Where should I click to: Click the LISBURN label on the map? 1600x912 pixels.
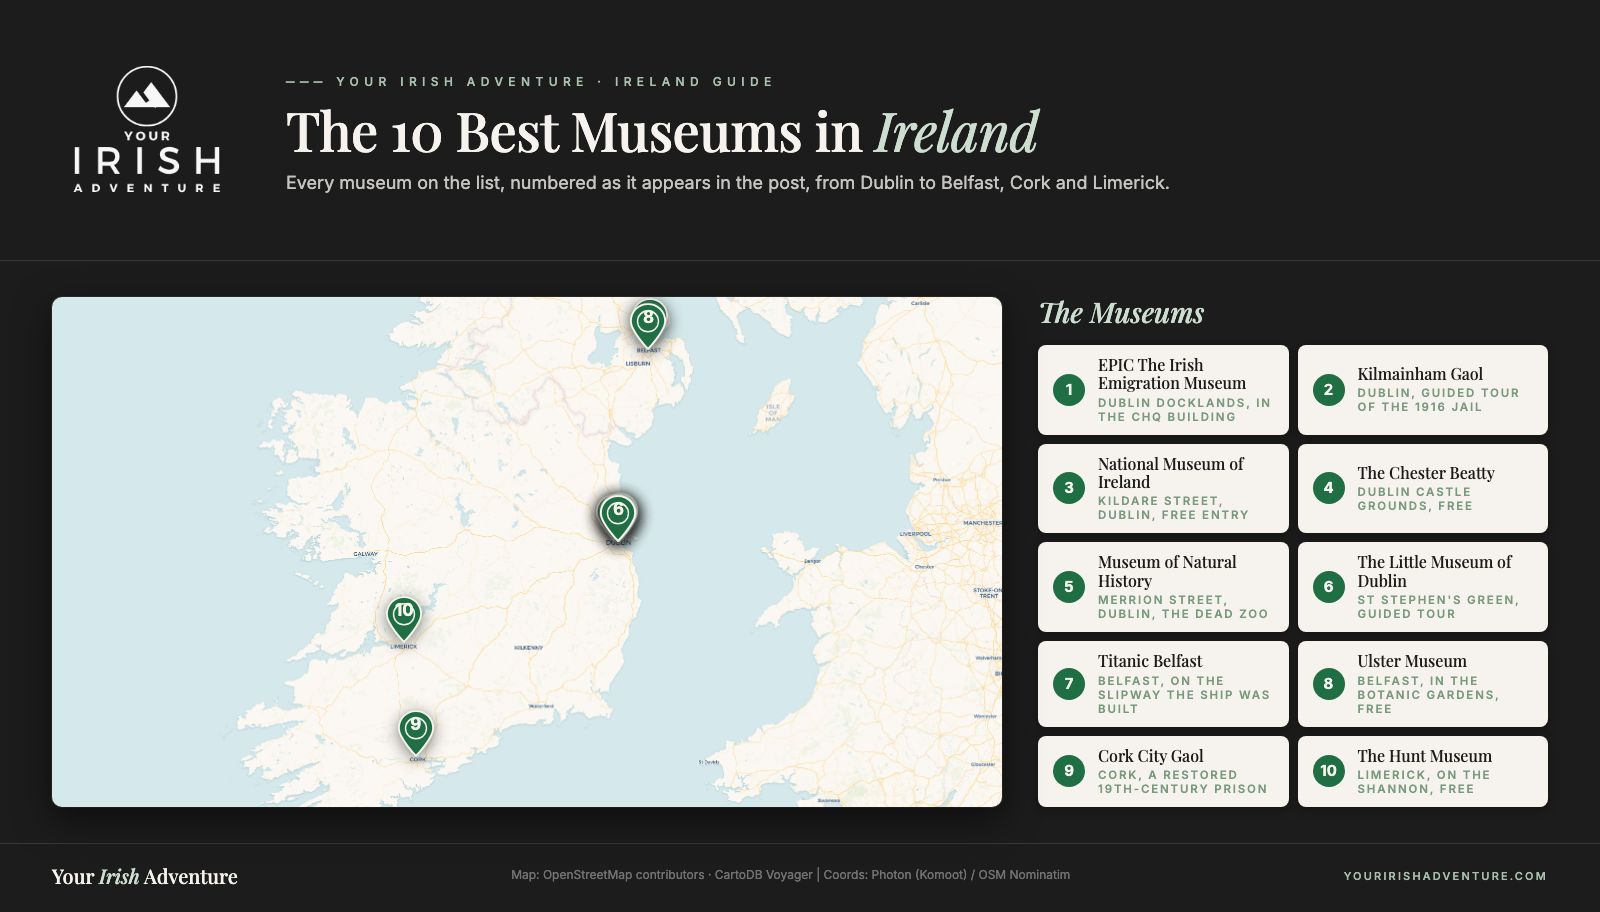pyautogui.click(x=638, y=364)
